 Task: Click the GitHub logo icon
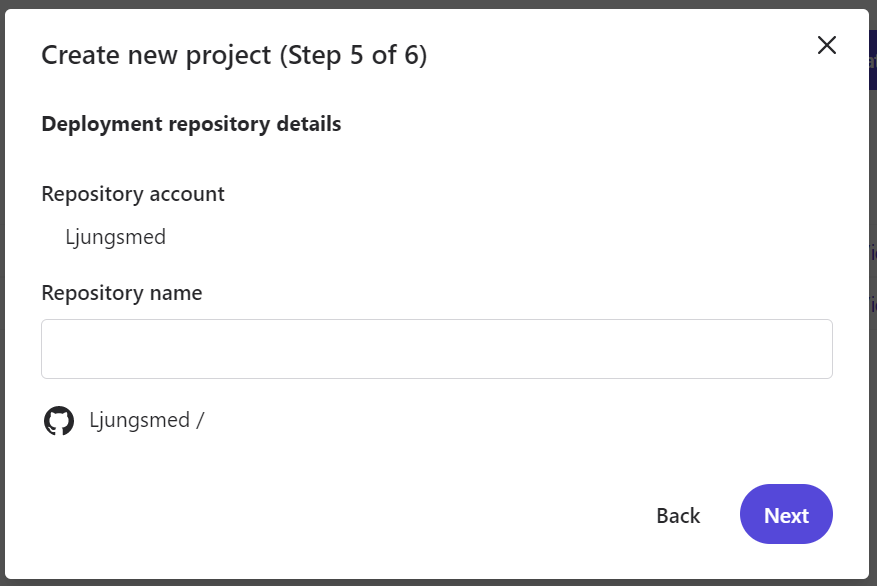click(59, 421)
